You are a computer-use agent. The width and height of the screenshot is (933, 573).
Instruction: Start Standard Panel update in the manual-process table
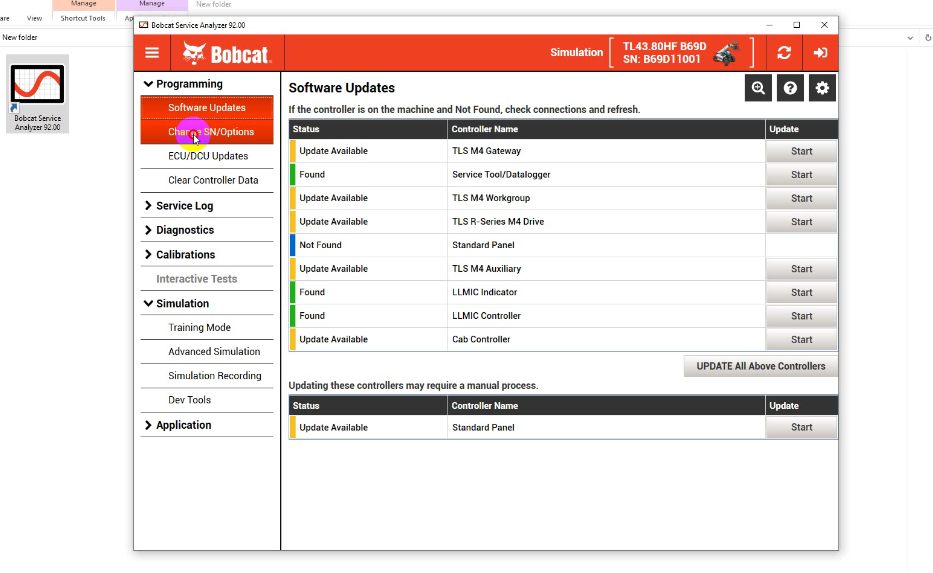pos(801,427)
